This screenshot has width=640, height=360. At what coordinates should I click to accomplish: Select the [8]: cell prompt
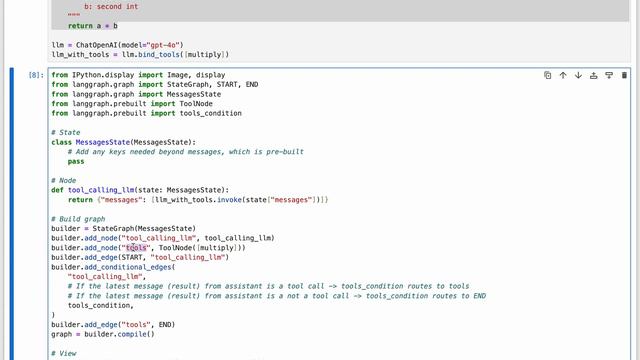pos(36,75)
